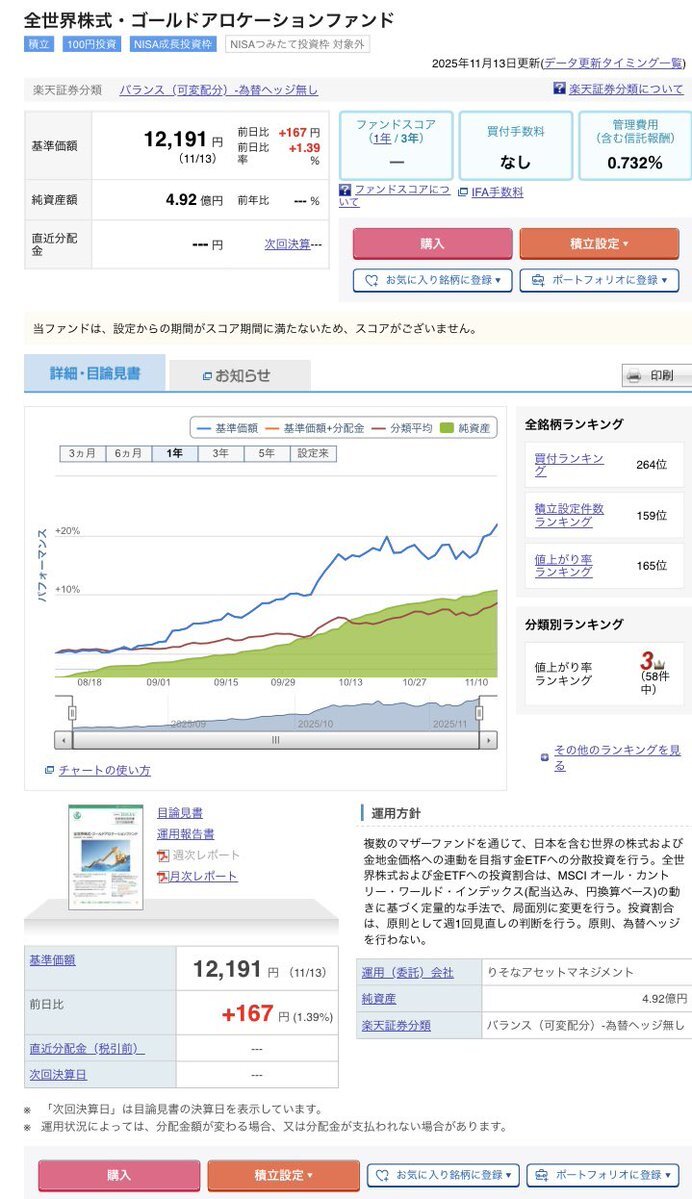Open the 運用(委託)会社 link
The width and height of the screenshot is (692, 1199).
point(408,973)
